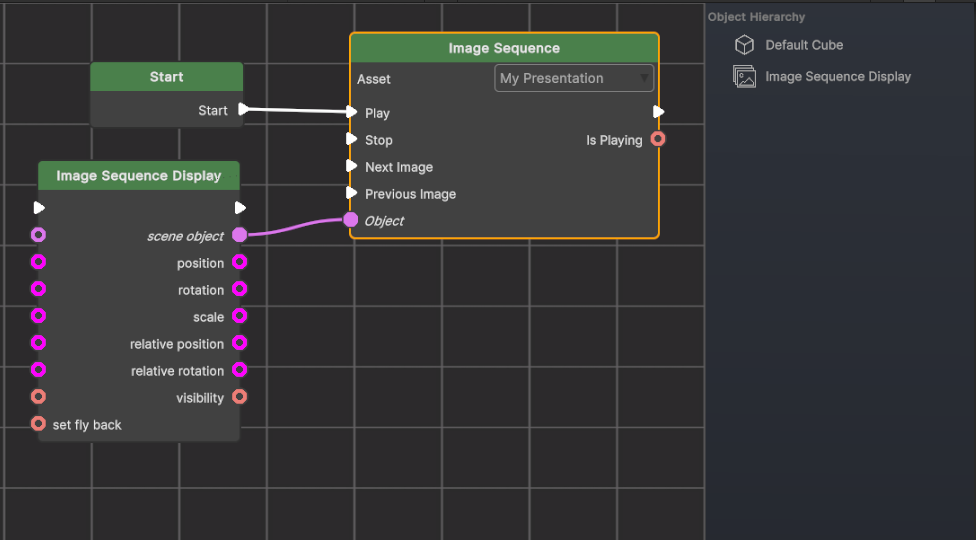Click the scale input port
This screenshot has height=540, width=976.
(39, 315)
